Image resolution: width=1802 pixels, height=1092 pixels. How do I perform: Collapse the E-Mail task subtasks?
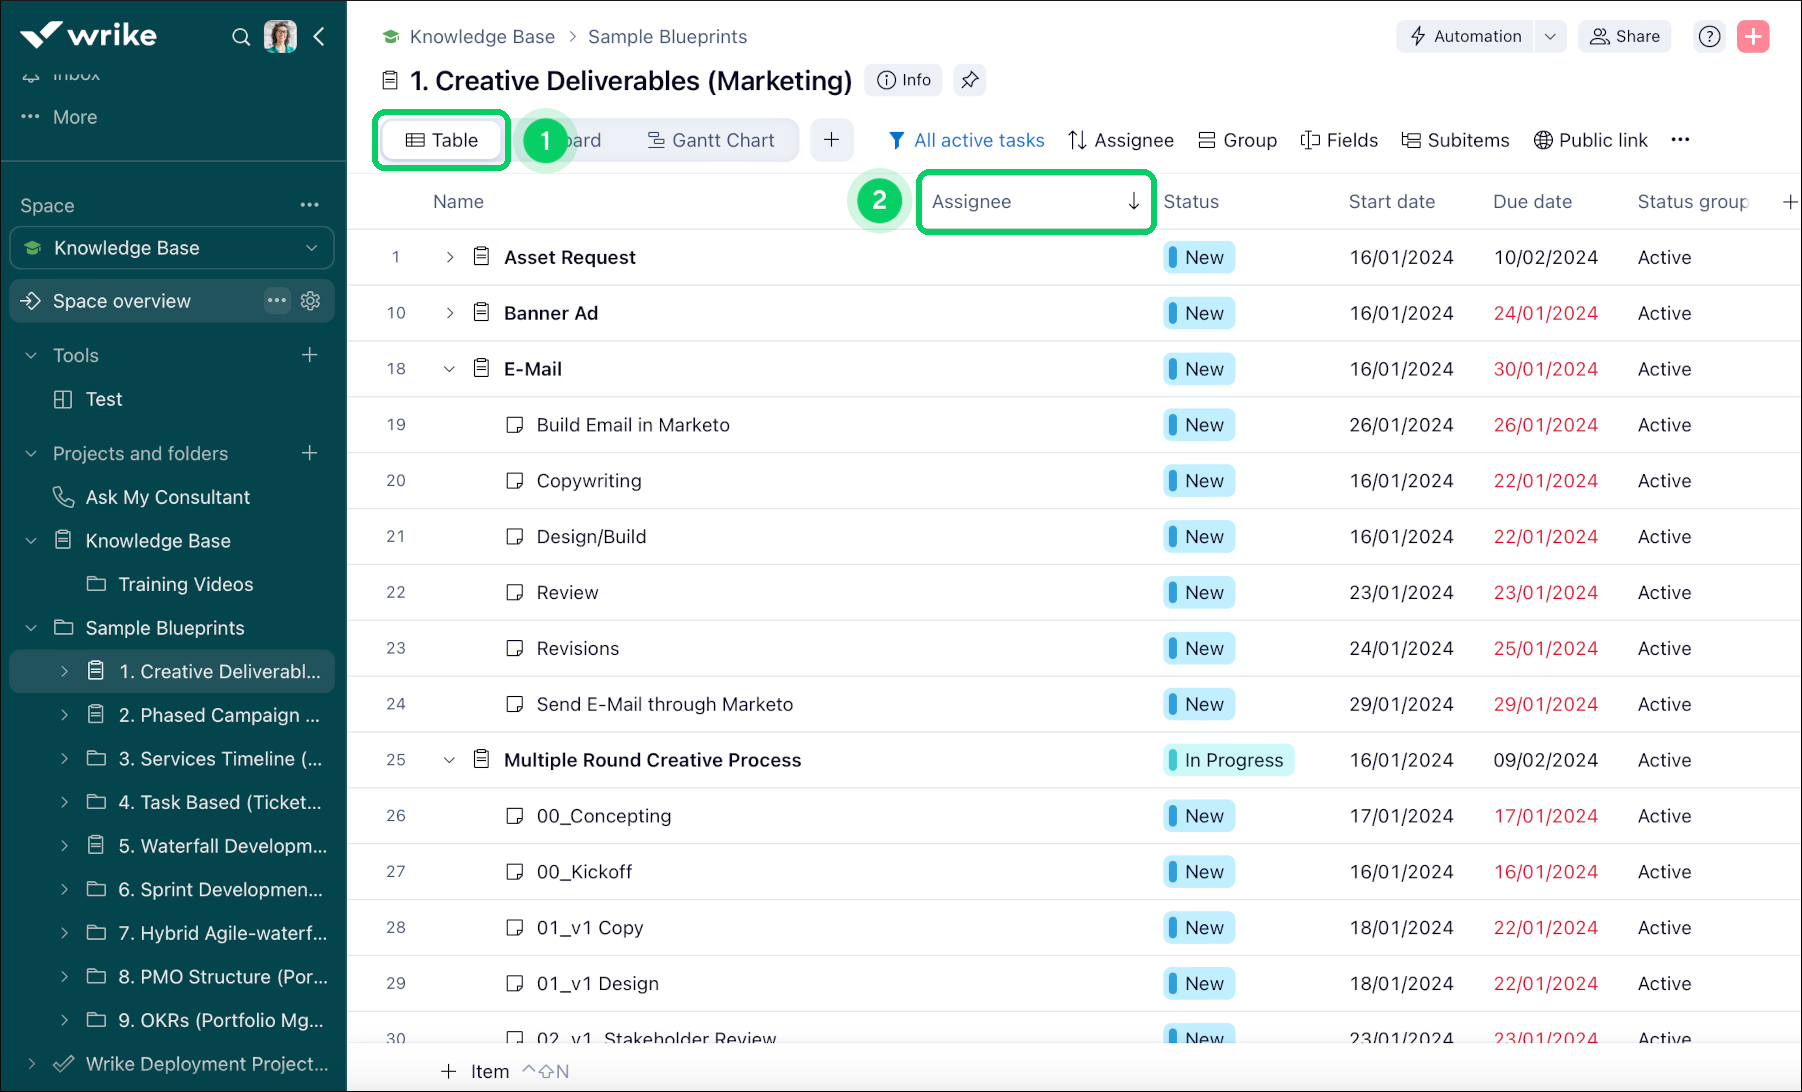click(x=449, y=368)
